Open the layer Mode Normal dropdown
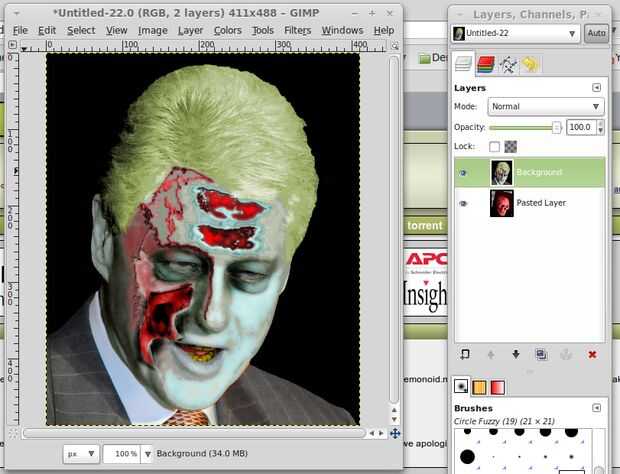 pyautogui.click(x=546, y=106)
